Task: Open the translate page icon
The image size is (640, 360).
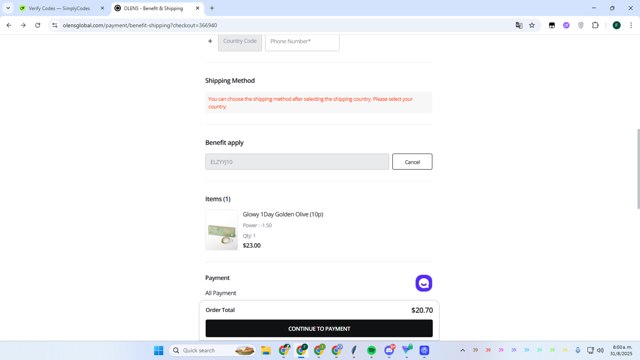Action: coord(519,25)
